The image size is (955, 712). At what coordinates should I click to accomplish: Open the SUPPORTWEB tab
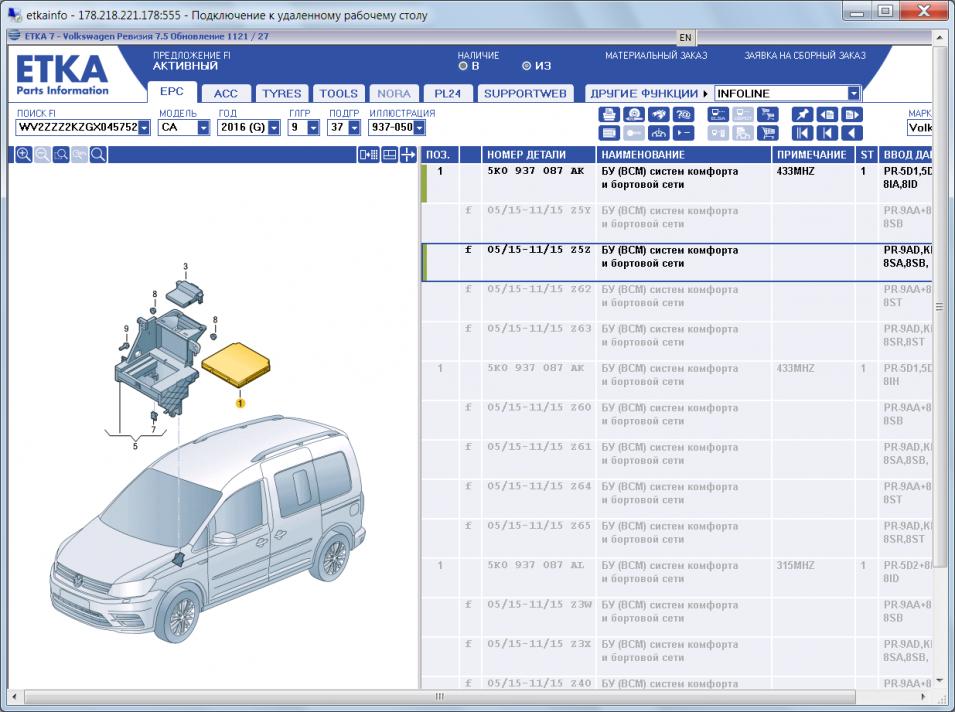(x=525, y=93)
